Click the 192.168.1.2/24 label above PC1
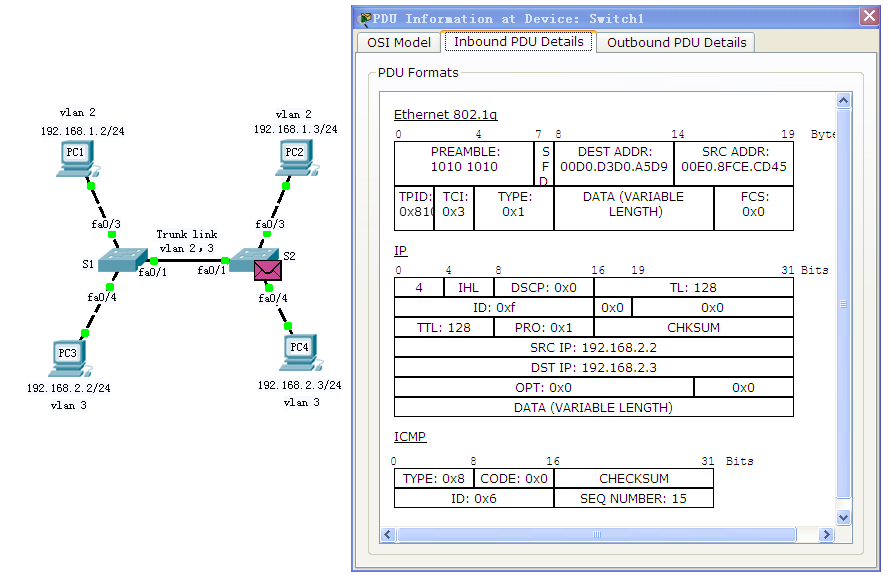 [x=83, y=131]
